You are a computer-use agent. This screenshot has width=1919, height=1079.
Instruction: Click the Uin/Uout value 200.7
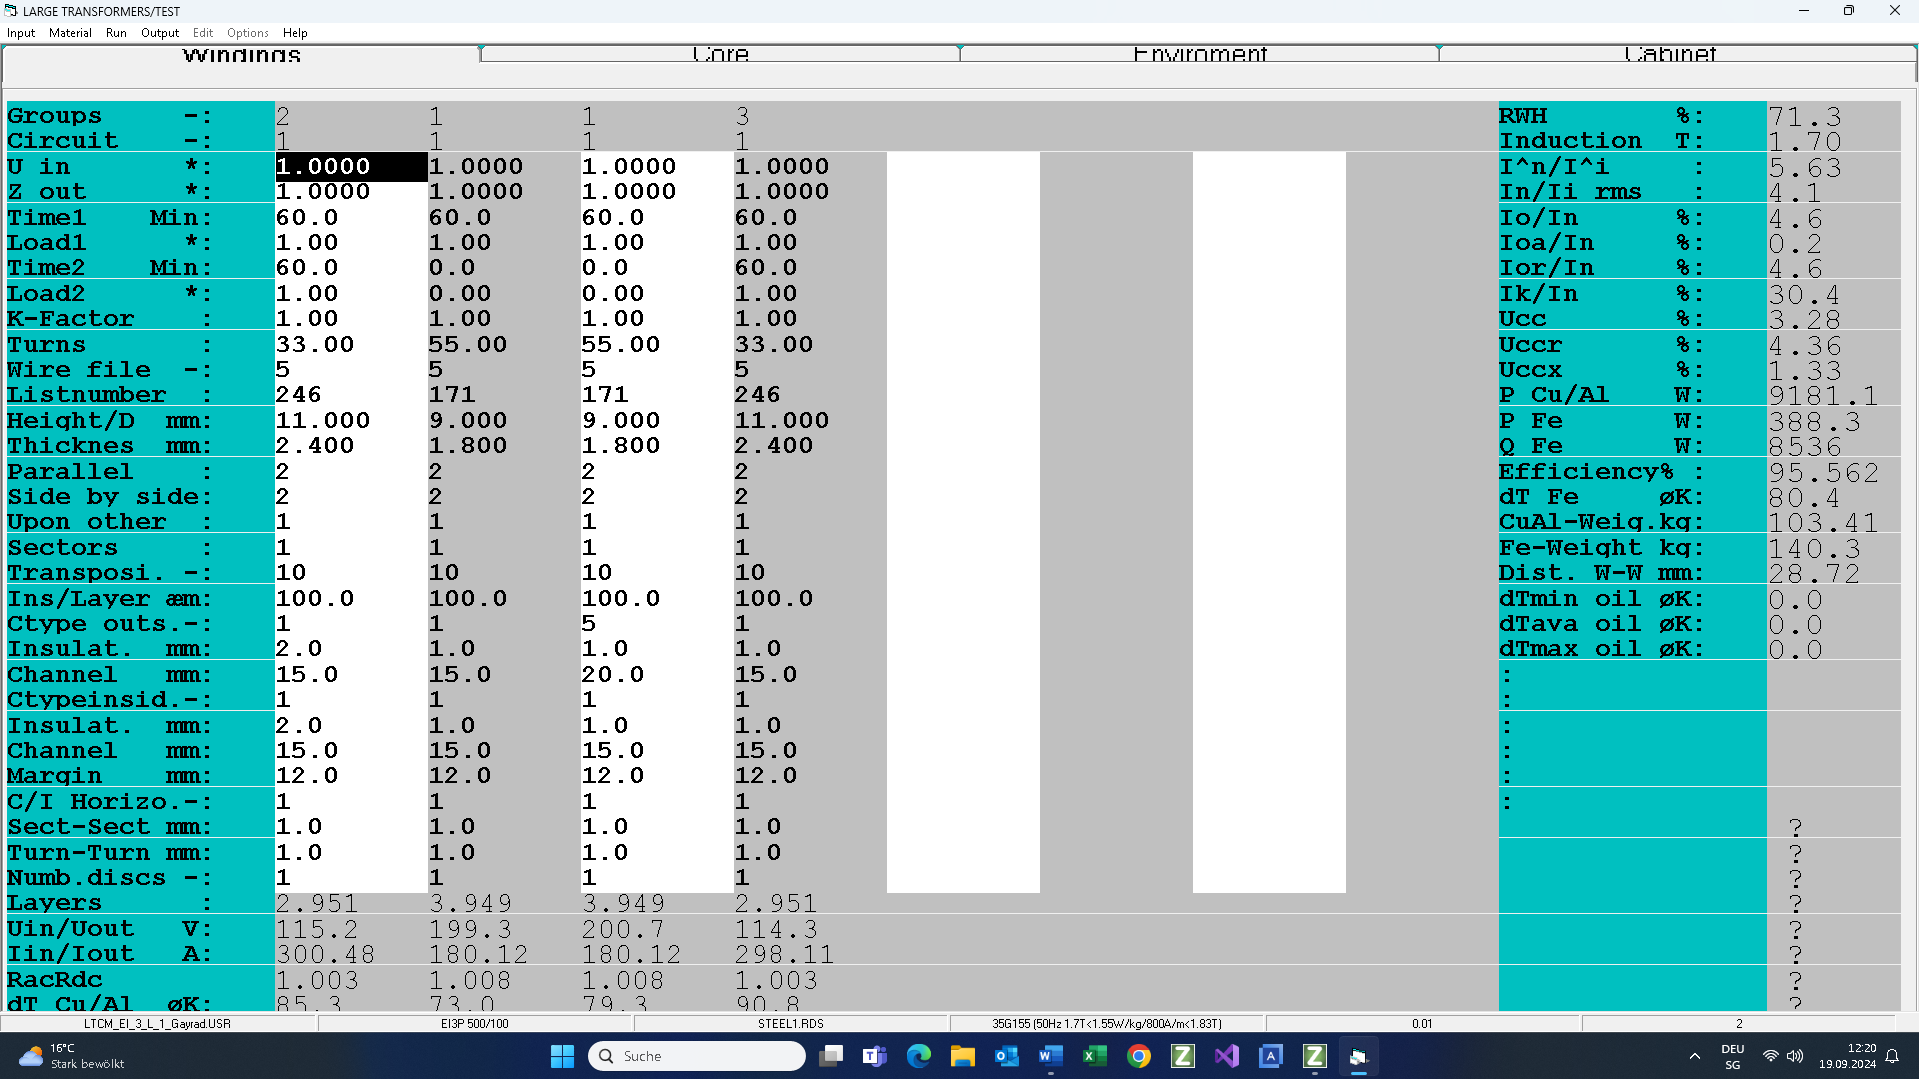623,929
